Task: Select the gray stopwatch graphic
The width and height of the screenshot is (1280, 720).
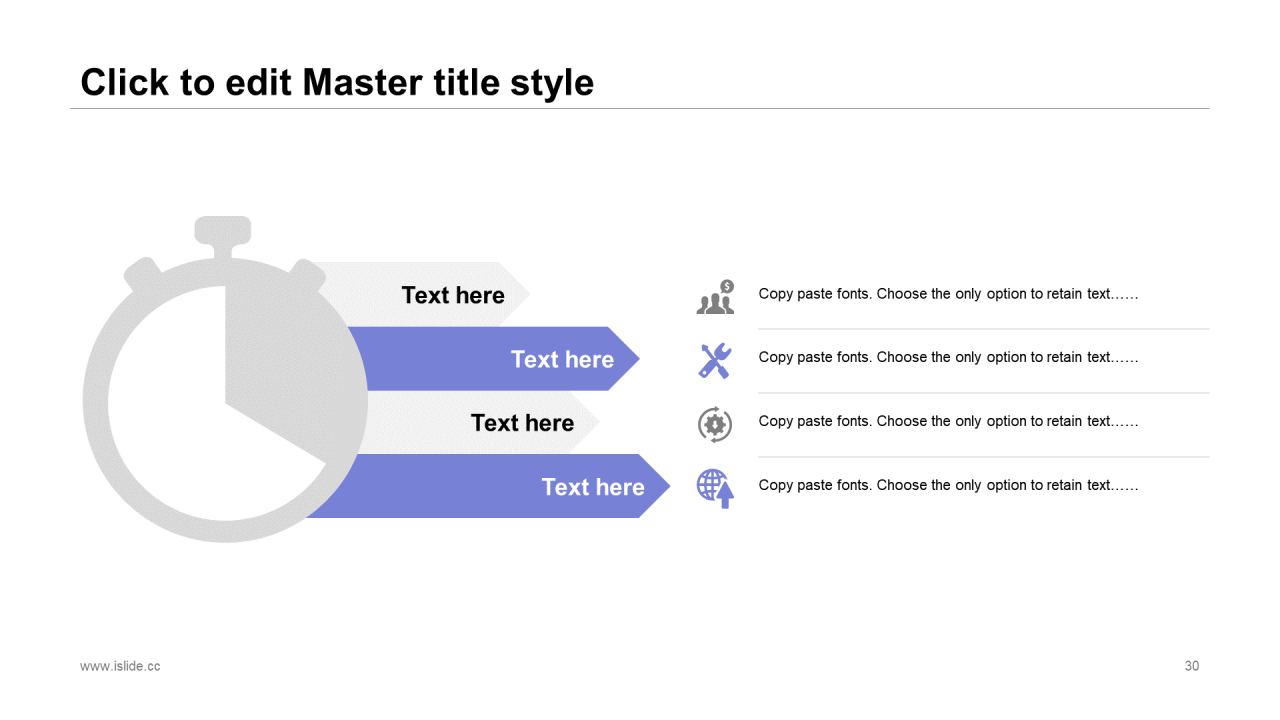Action: (x=225, y=379)
